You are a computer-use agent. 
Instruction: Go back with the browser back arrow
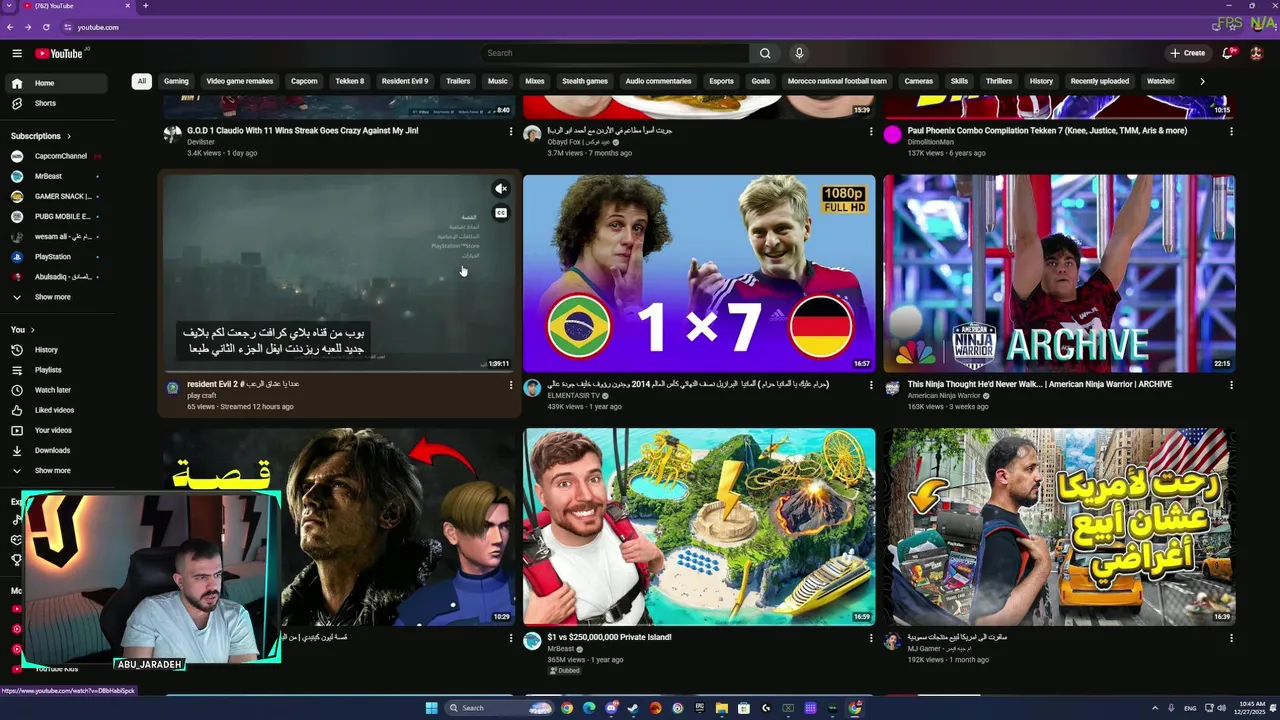[x=10, y=27]
